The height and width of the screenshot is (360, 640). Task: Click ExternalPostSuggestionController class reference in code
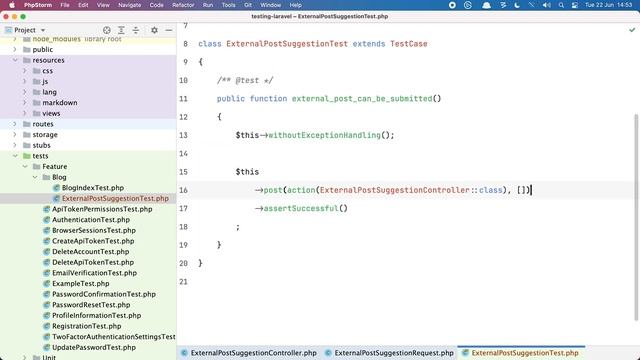click(395, 190)
